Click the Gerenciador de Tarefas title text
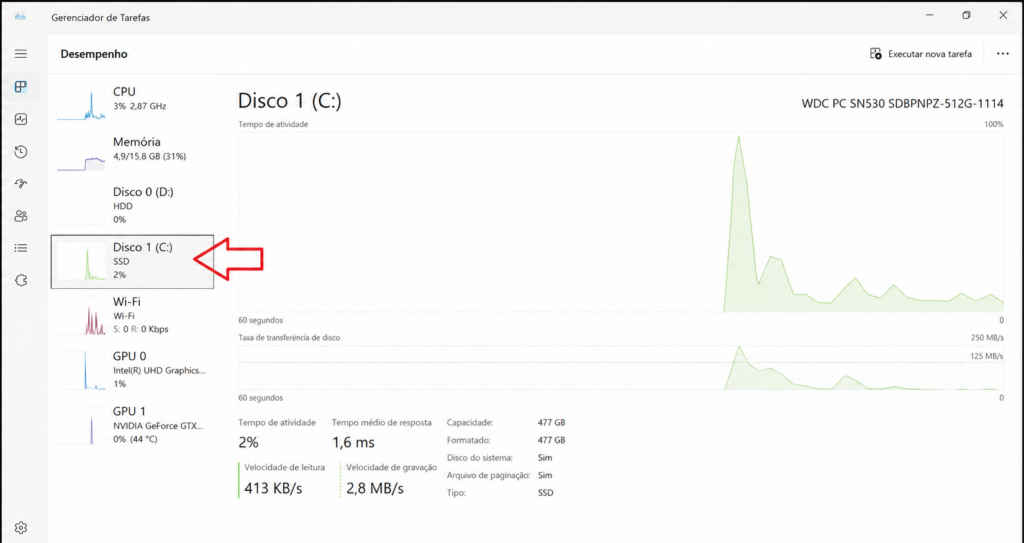1024x543 pixels. coord(101,18)
